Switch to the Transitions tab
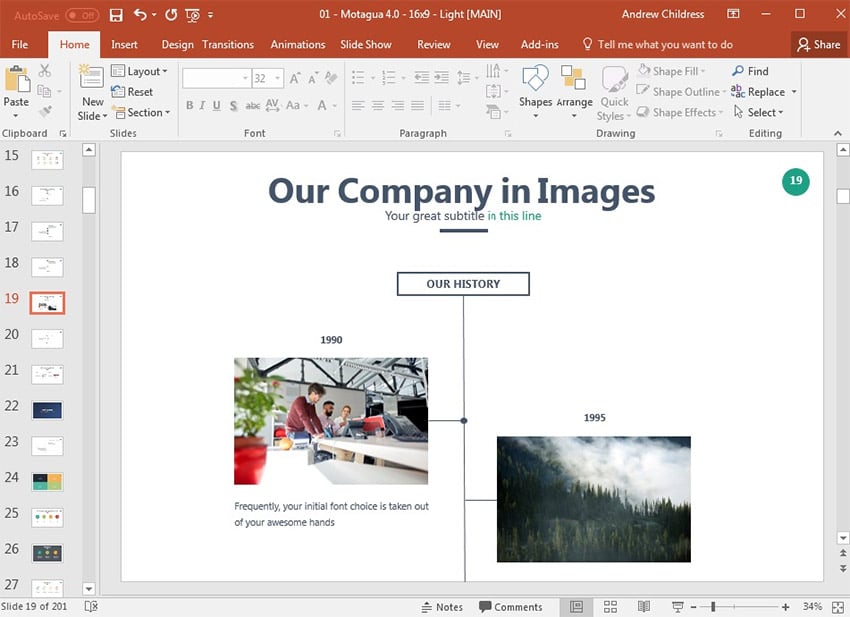 (228, 44)
